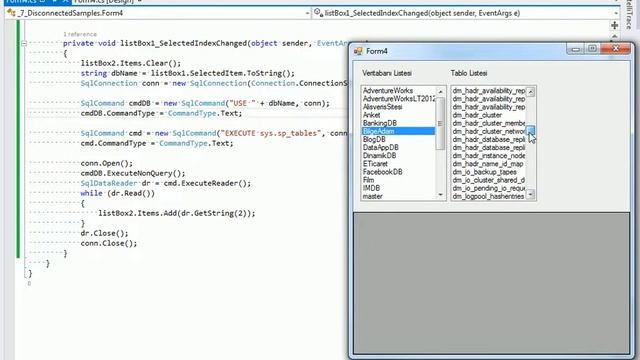Image resolution: width=640 pixels, height=360 pixels.
Task: Open the class selector dropdown _7_DisconnectedSamples.Form4
Action: click(158, 13)
